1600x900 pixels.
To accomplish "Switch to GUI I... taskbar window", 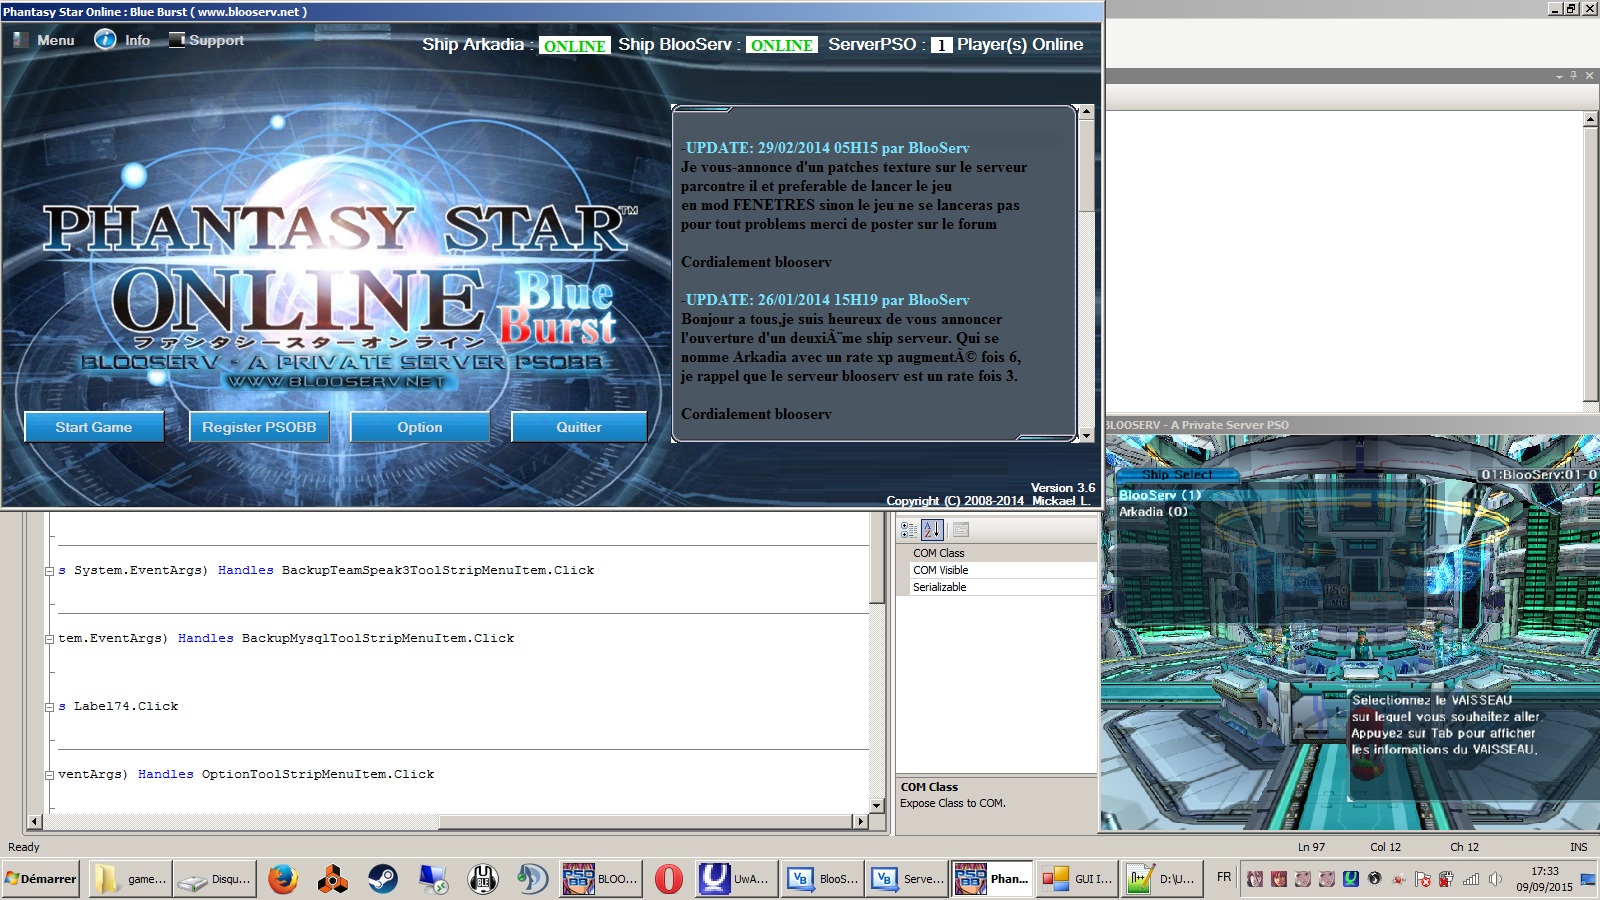I will pyautogui.click(x=1077, y=879).
